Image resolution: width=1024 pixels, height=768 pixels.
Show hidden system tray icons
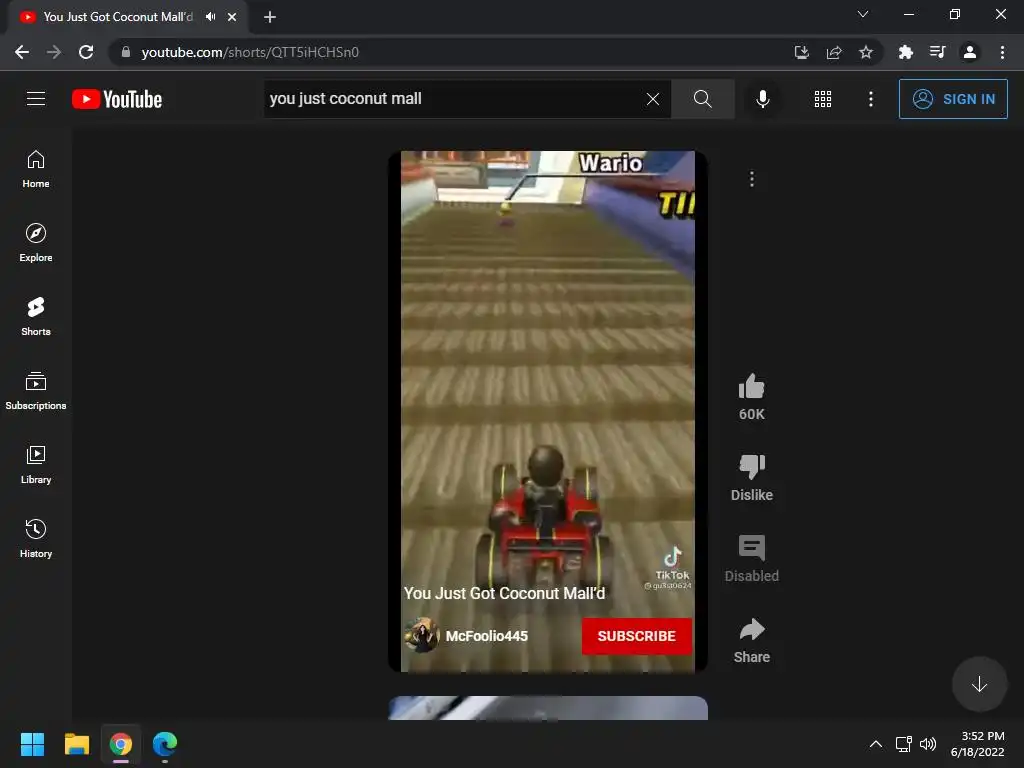click(876, 744)
